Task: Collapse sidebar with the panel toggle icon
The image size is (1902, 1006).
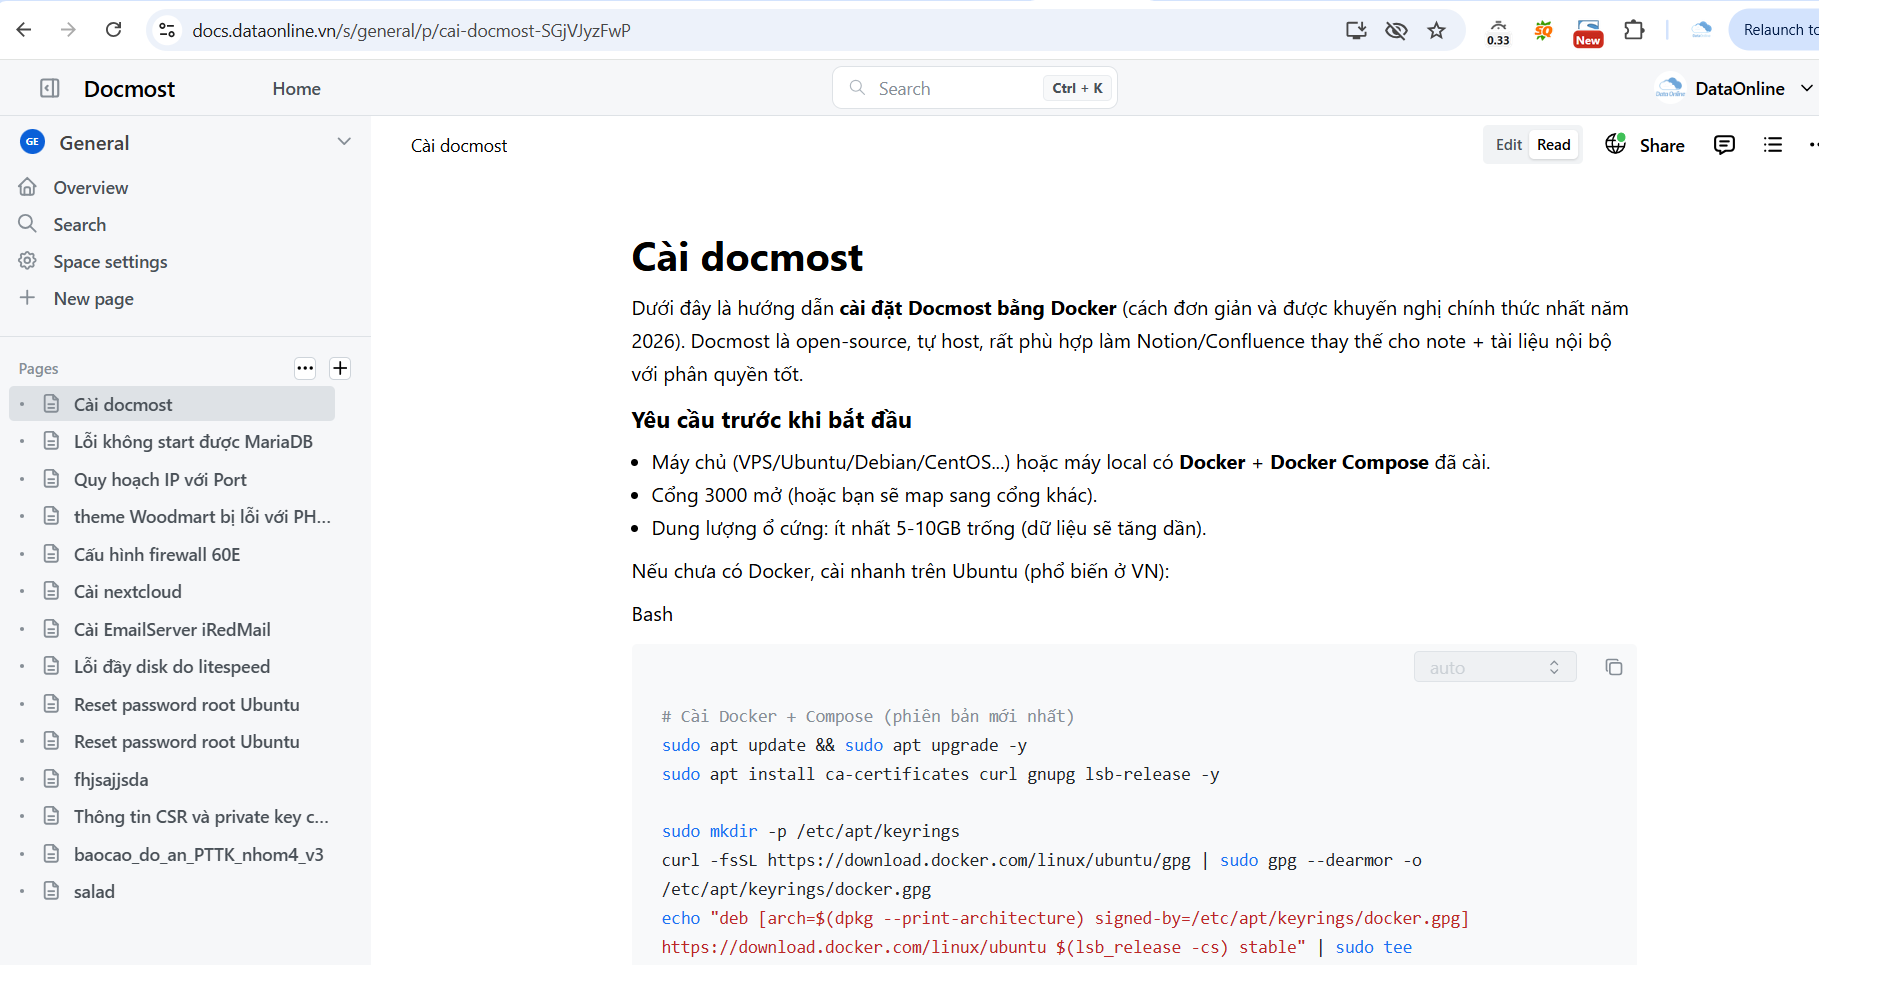Action: click(49, 88)
